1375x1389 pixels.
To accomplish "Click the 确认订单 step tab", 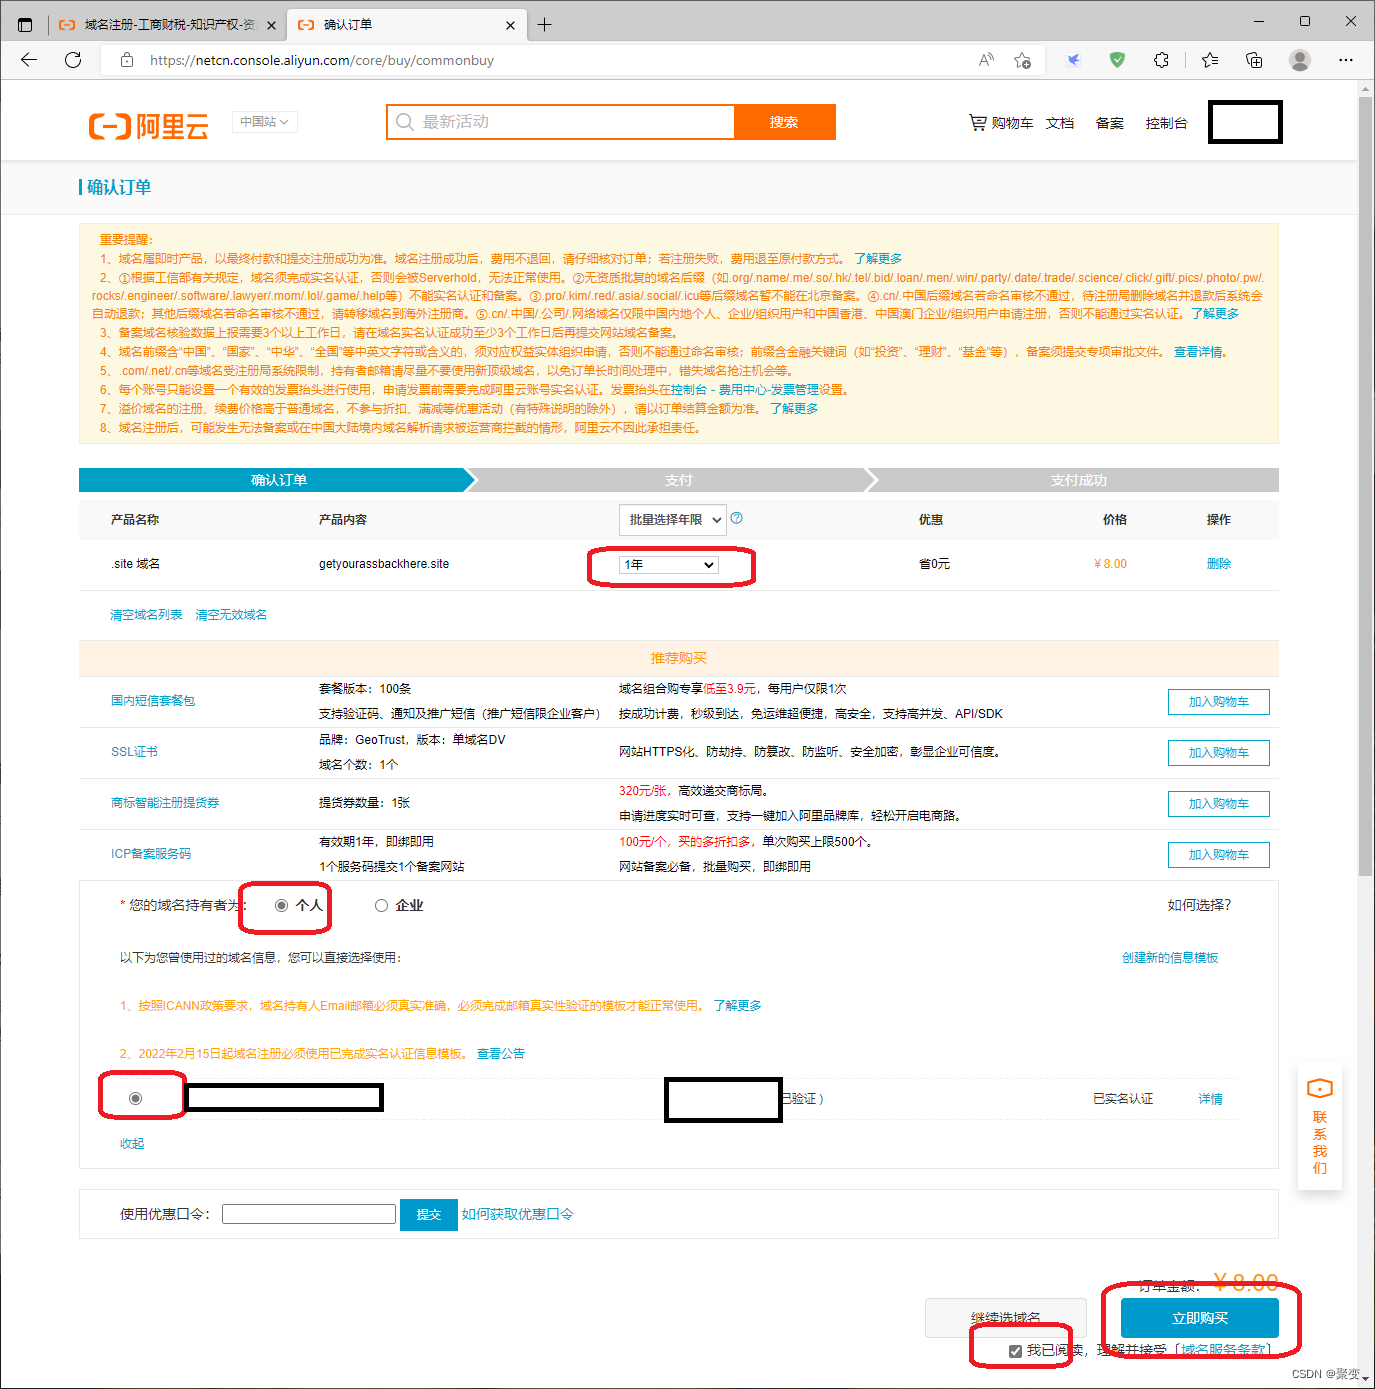I will (278, 480).
